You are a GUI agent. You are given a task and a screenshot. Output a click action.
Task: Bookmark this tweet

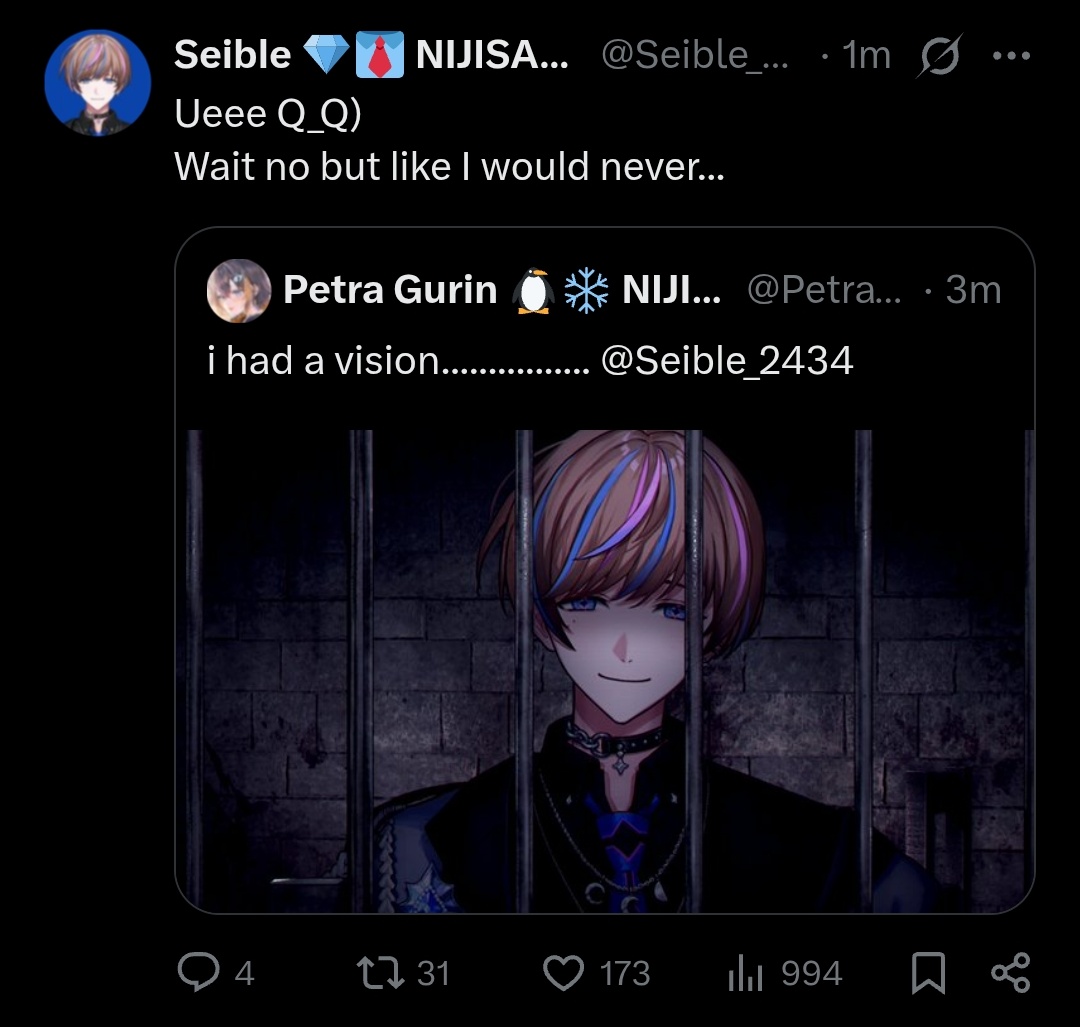point(928,972)
